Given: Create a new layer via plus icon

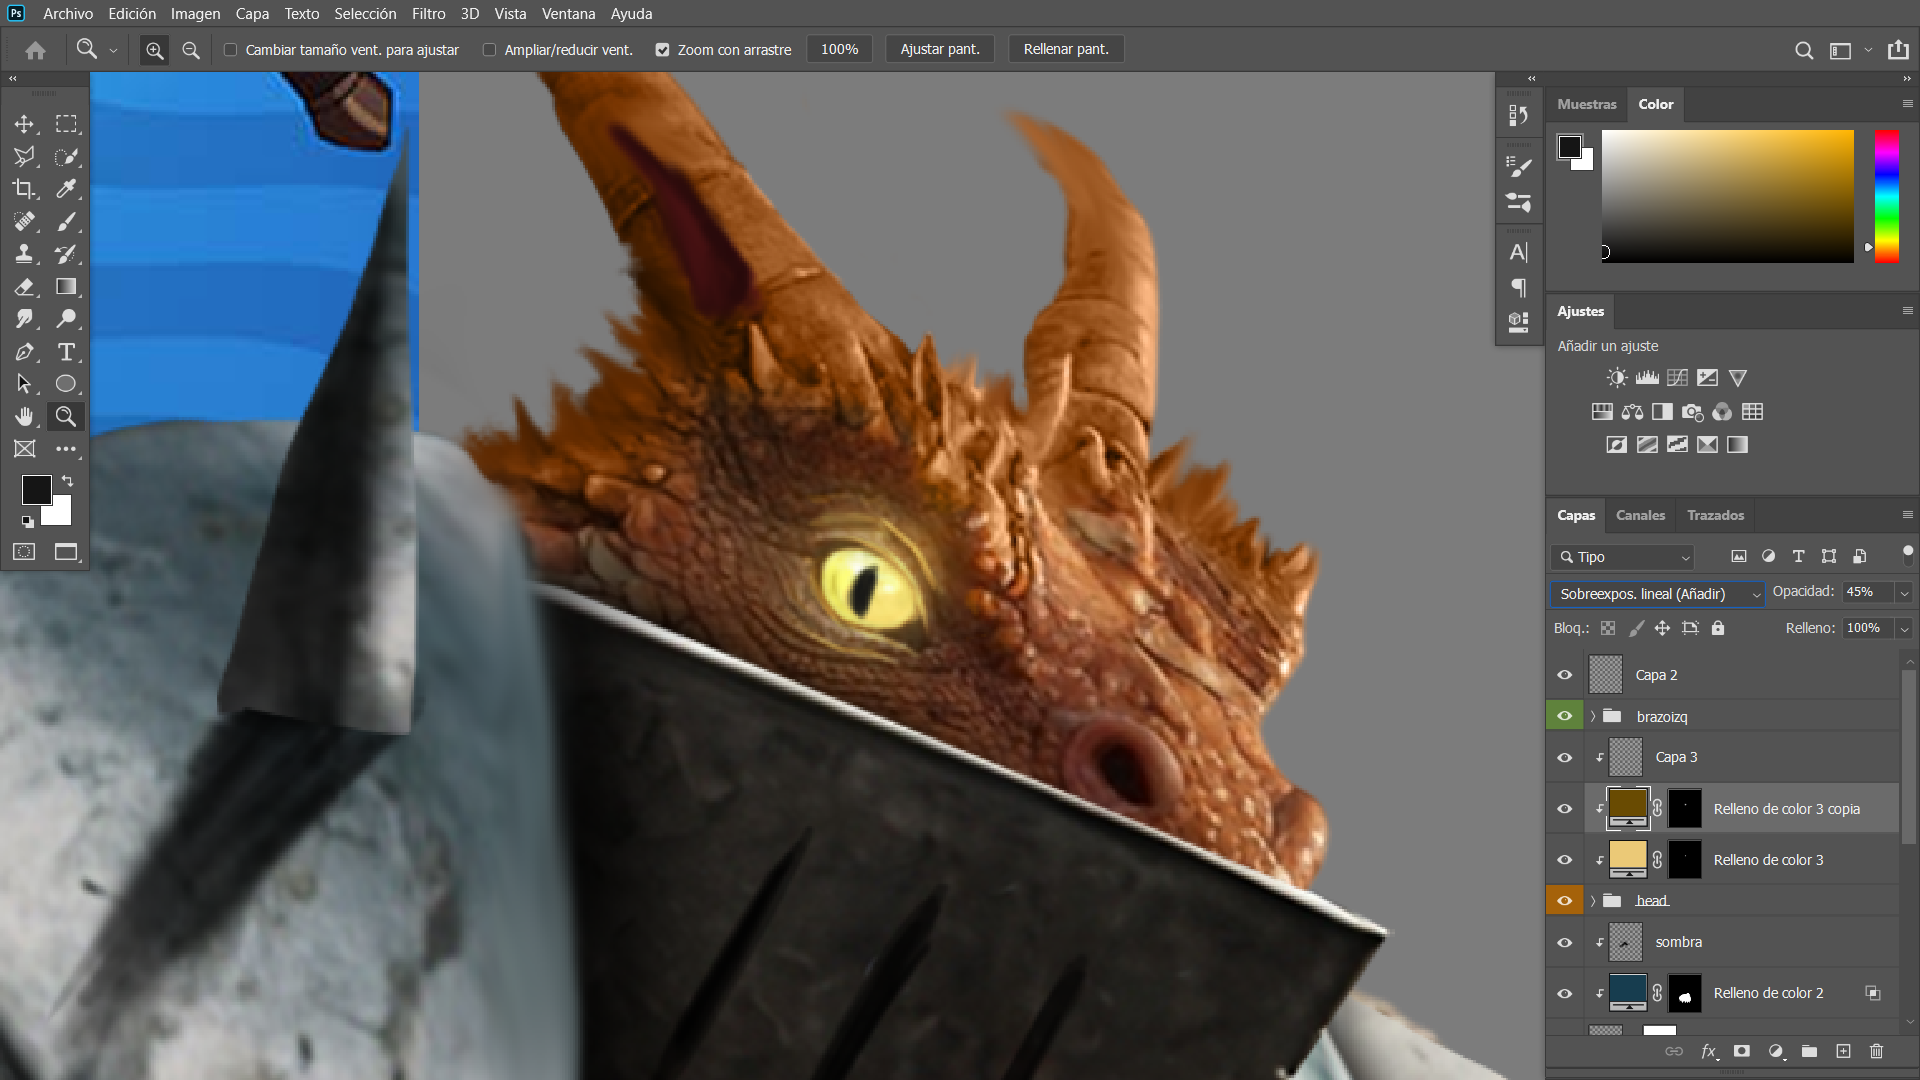Looking at the screenshot, I should pyautogui.click(x=1843, y=1051).
